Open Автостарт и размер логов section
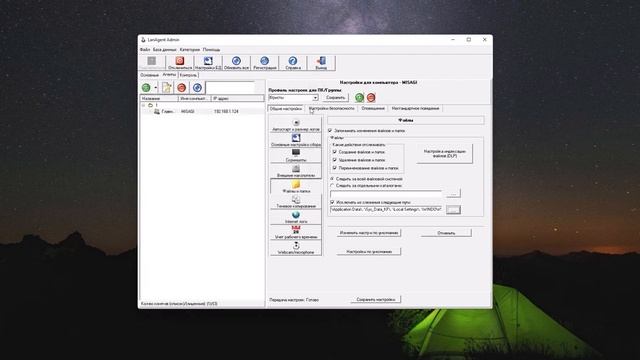Viewport: 640px width, 360px height. click(296, 124)
